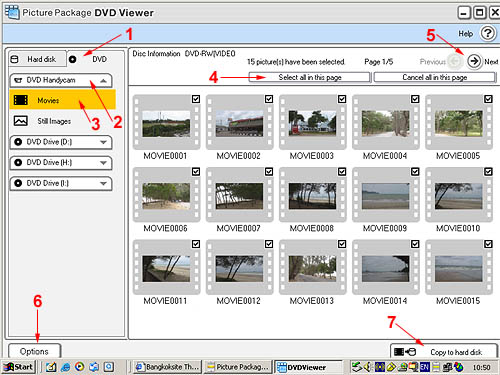Uncheck MOVIE0003 checkbox
This screenshot has width=500, height=375.
point(342,99)
